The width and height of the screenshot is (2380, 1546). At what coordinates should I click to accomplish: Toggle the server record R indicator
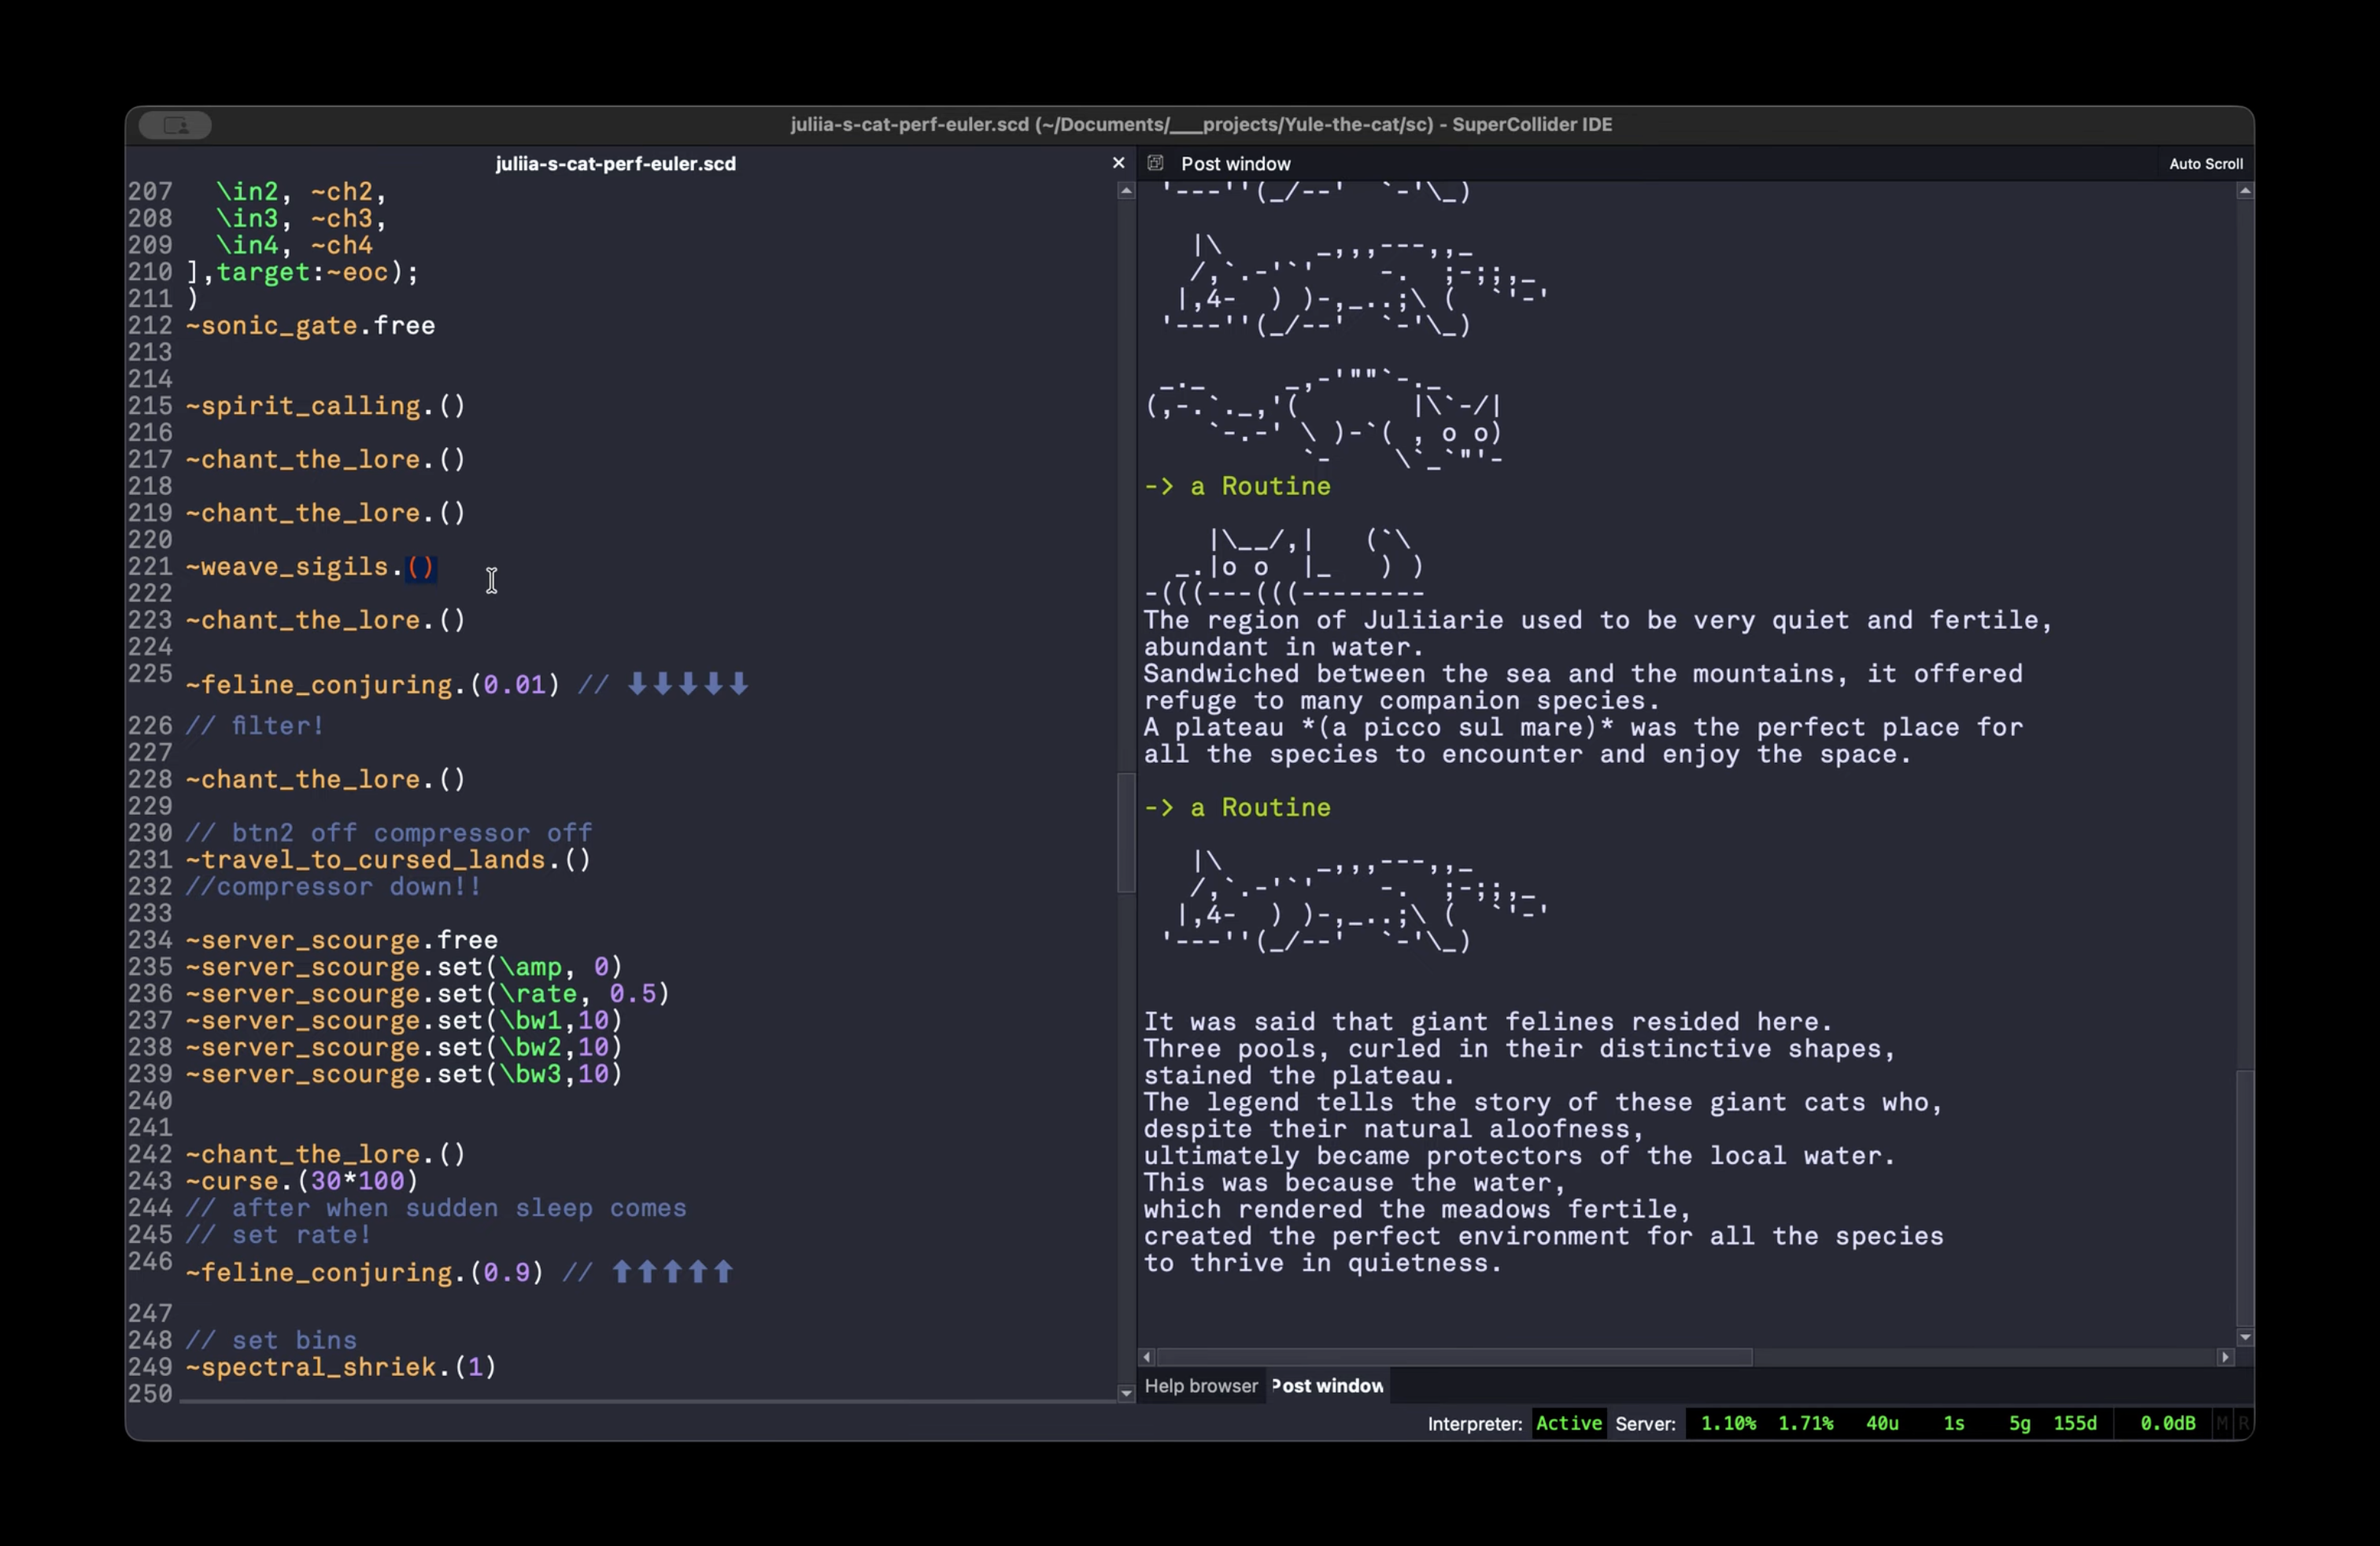2243,1423
